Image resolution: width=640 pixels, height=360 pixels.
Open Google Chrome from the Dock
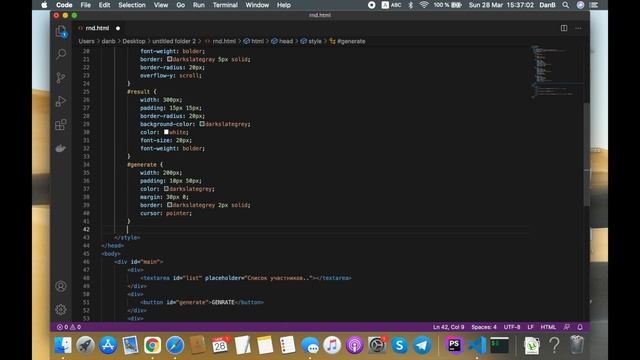coord(152,345)
